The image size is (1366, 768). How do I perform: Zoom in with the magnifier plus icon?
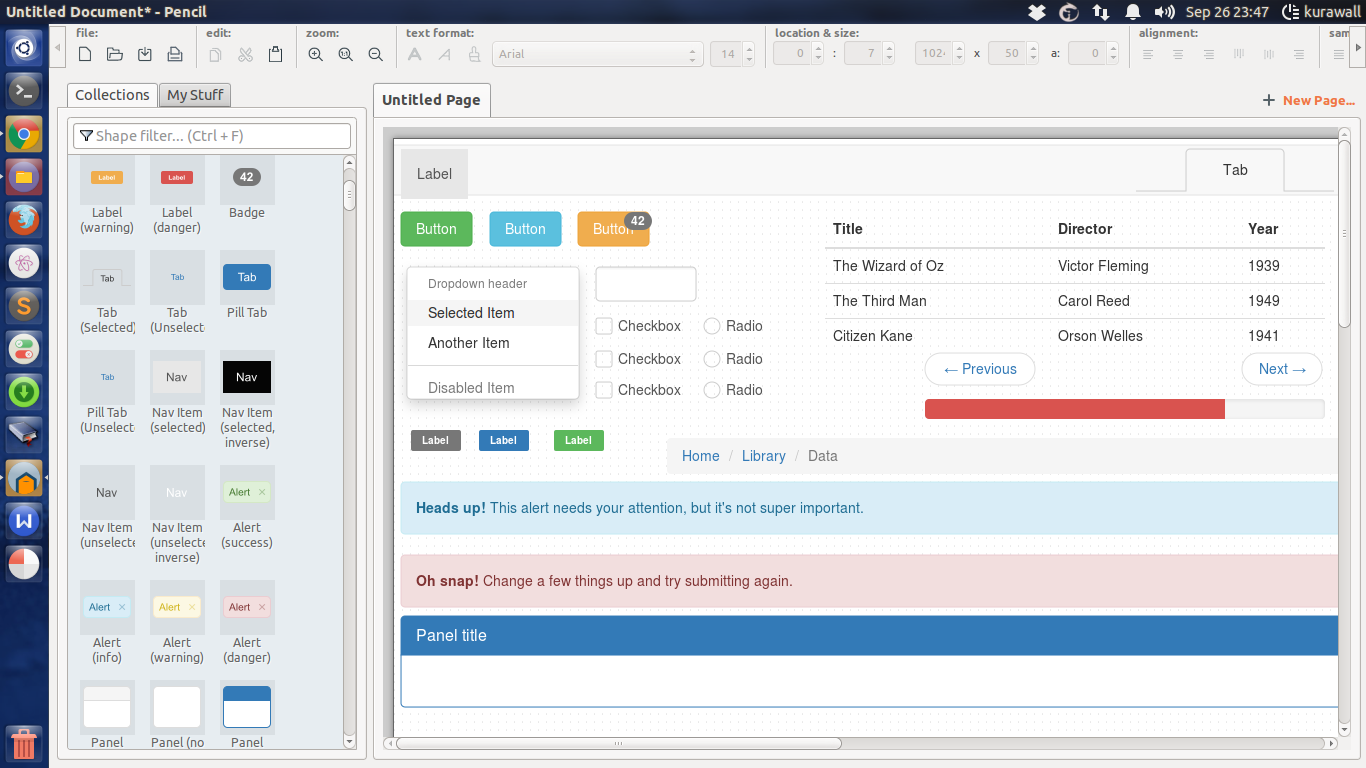coord(315,54)
